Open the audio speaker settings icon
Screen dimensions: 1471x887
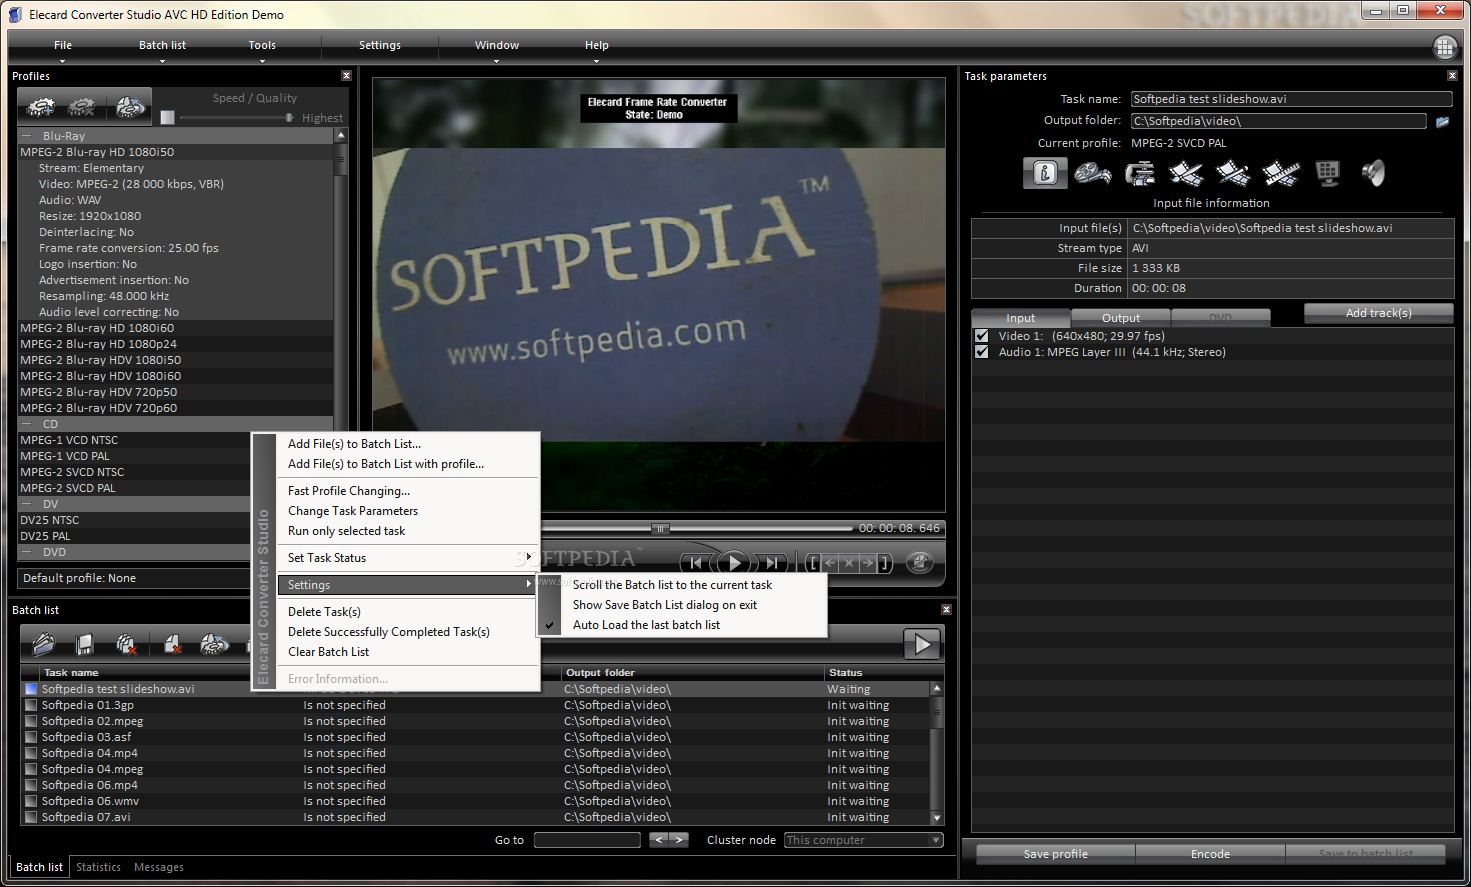pyautogui.click(x=1374, y=174)
